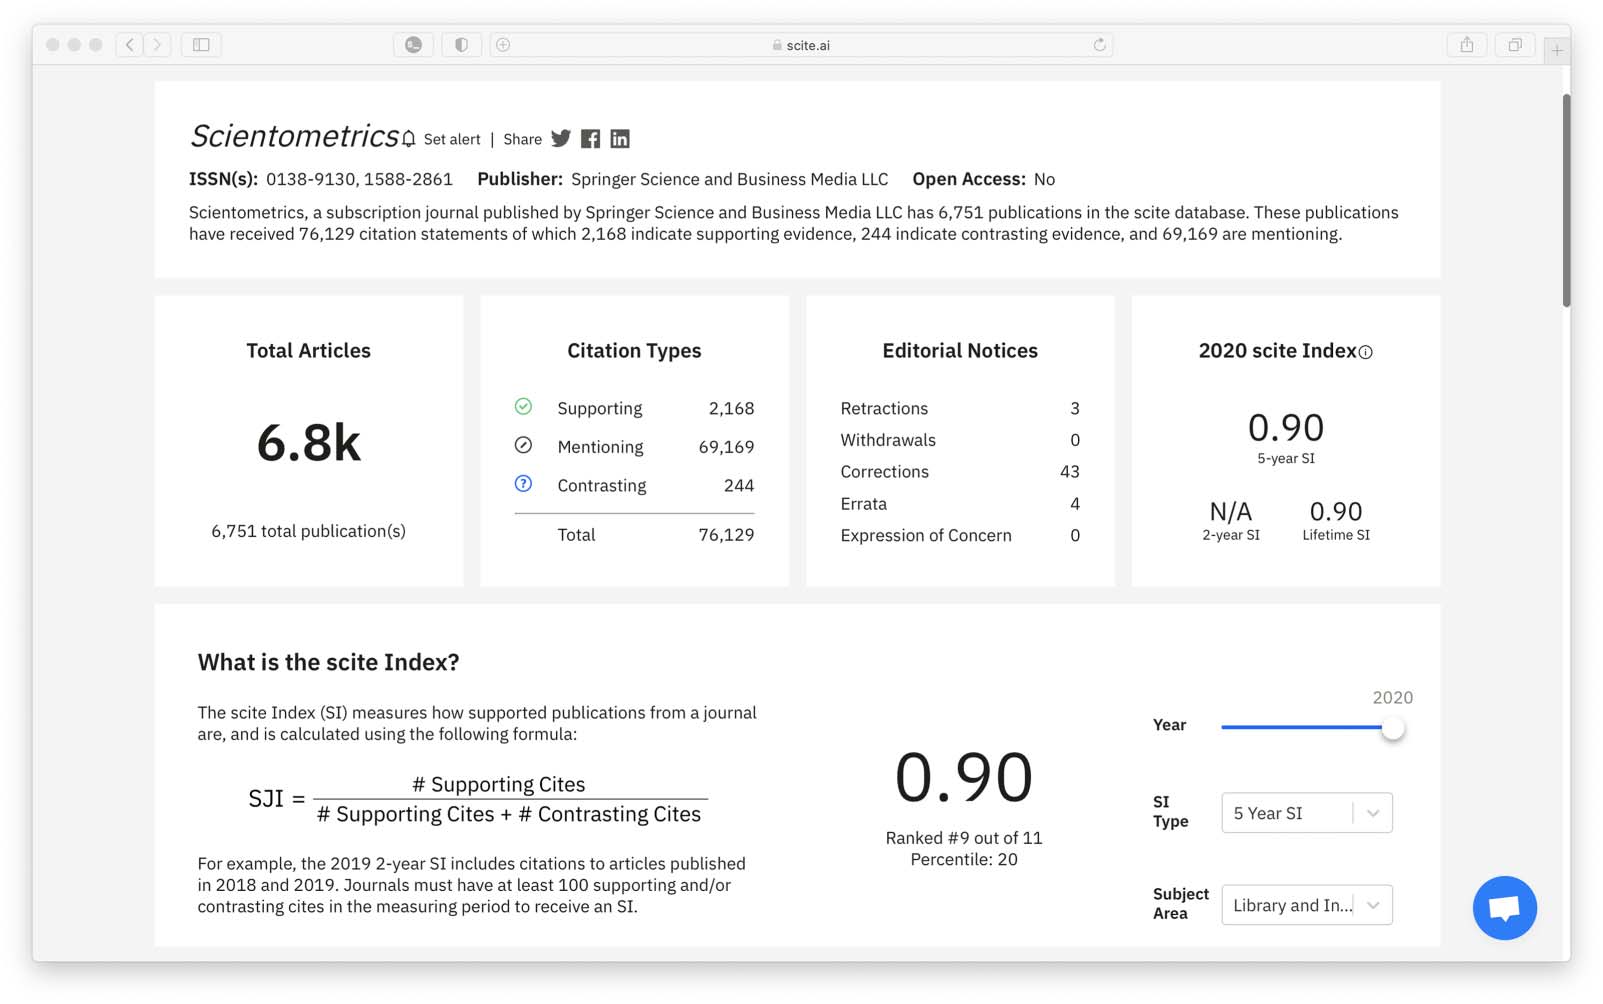The width and height of the screenshot is (1603, 1004).
Task: Share on LinkedIn icon
Action: pyautogui.click(x=620, y=139)
